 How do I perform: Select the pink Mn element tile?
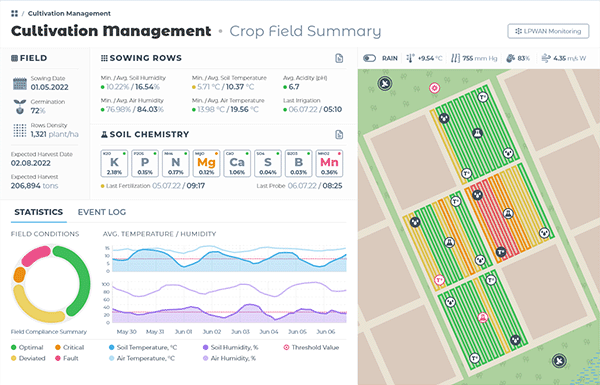[x=329, y=163]
